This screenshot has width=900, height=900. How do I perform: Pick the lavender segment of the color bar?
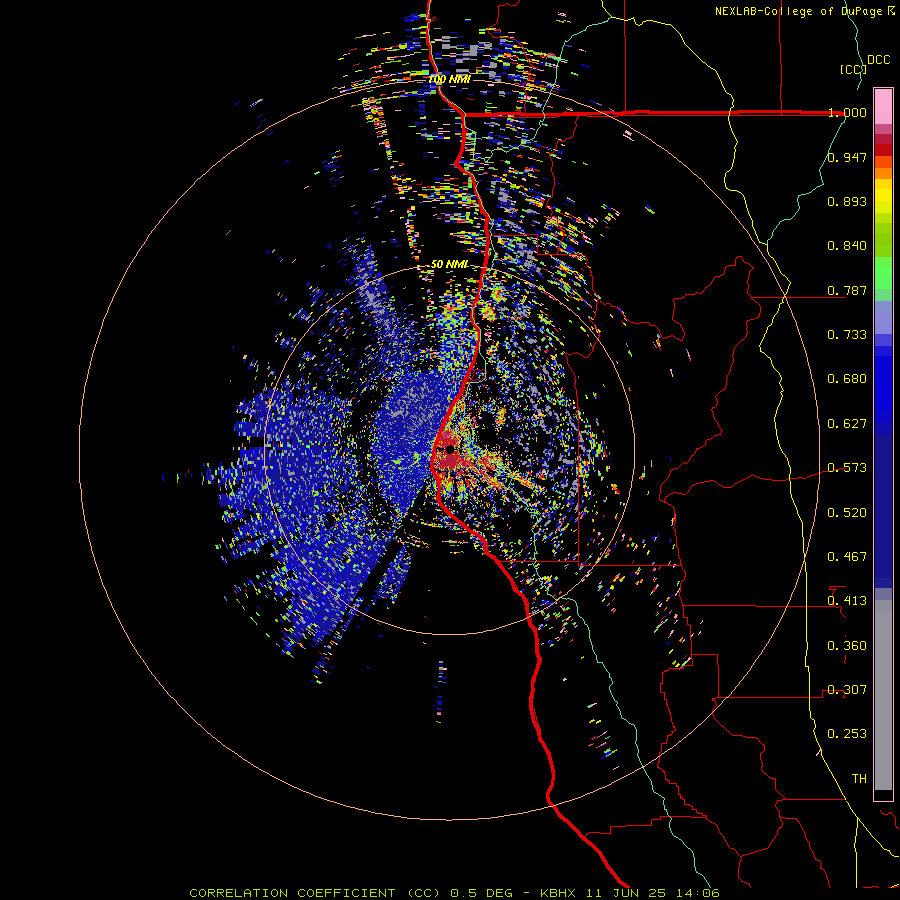click(883, 317)
